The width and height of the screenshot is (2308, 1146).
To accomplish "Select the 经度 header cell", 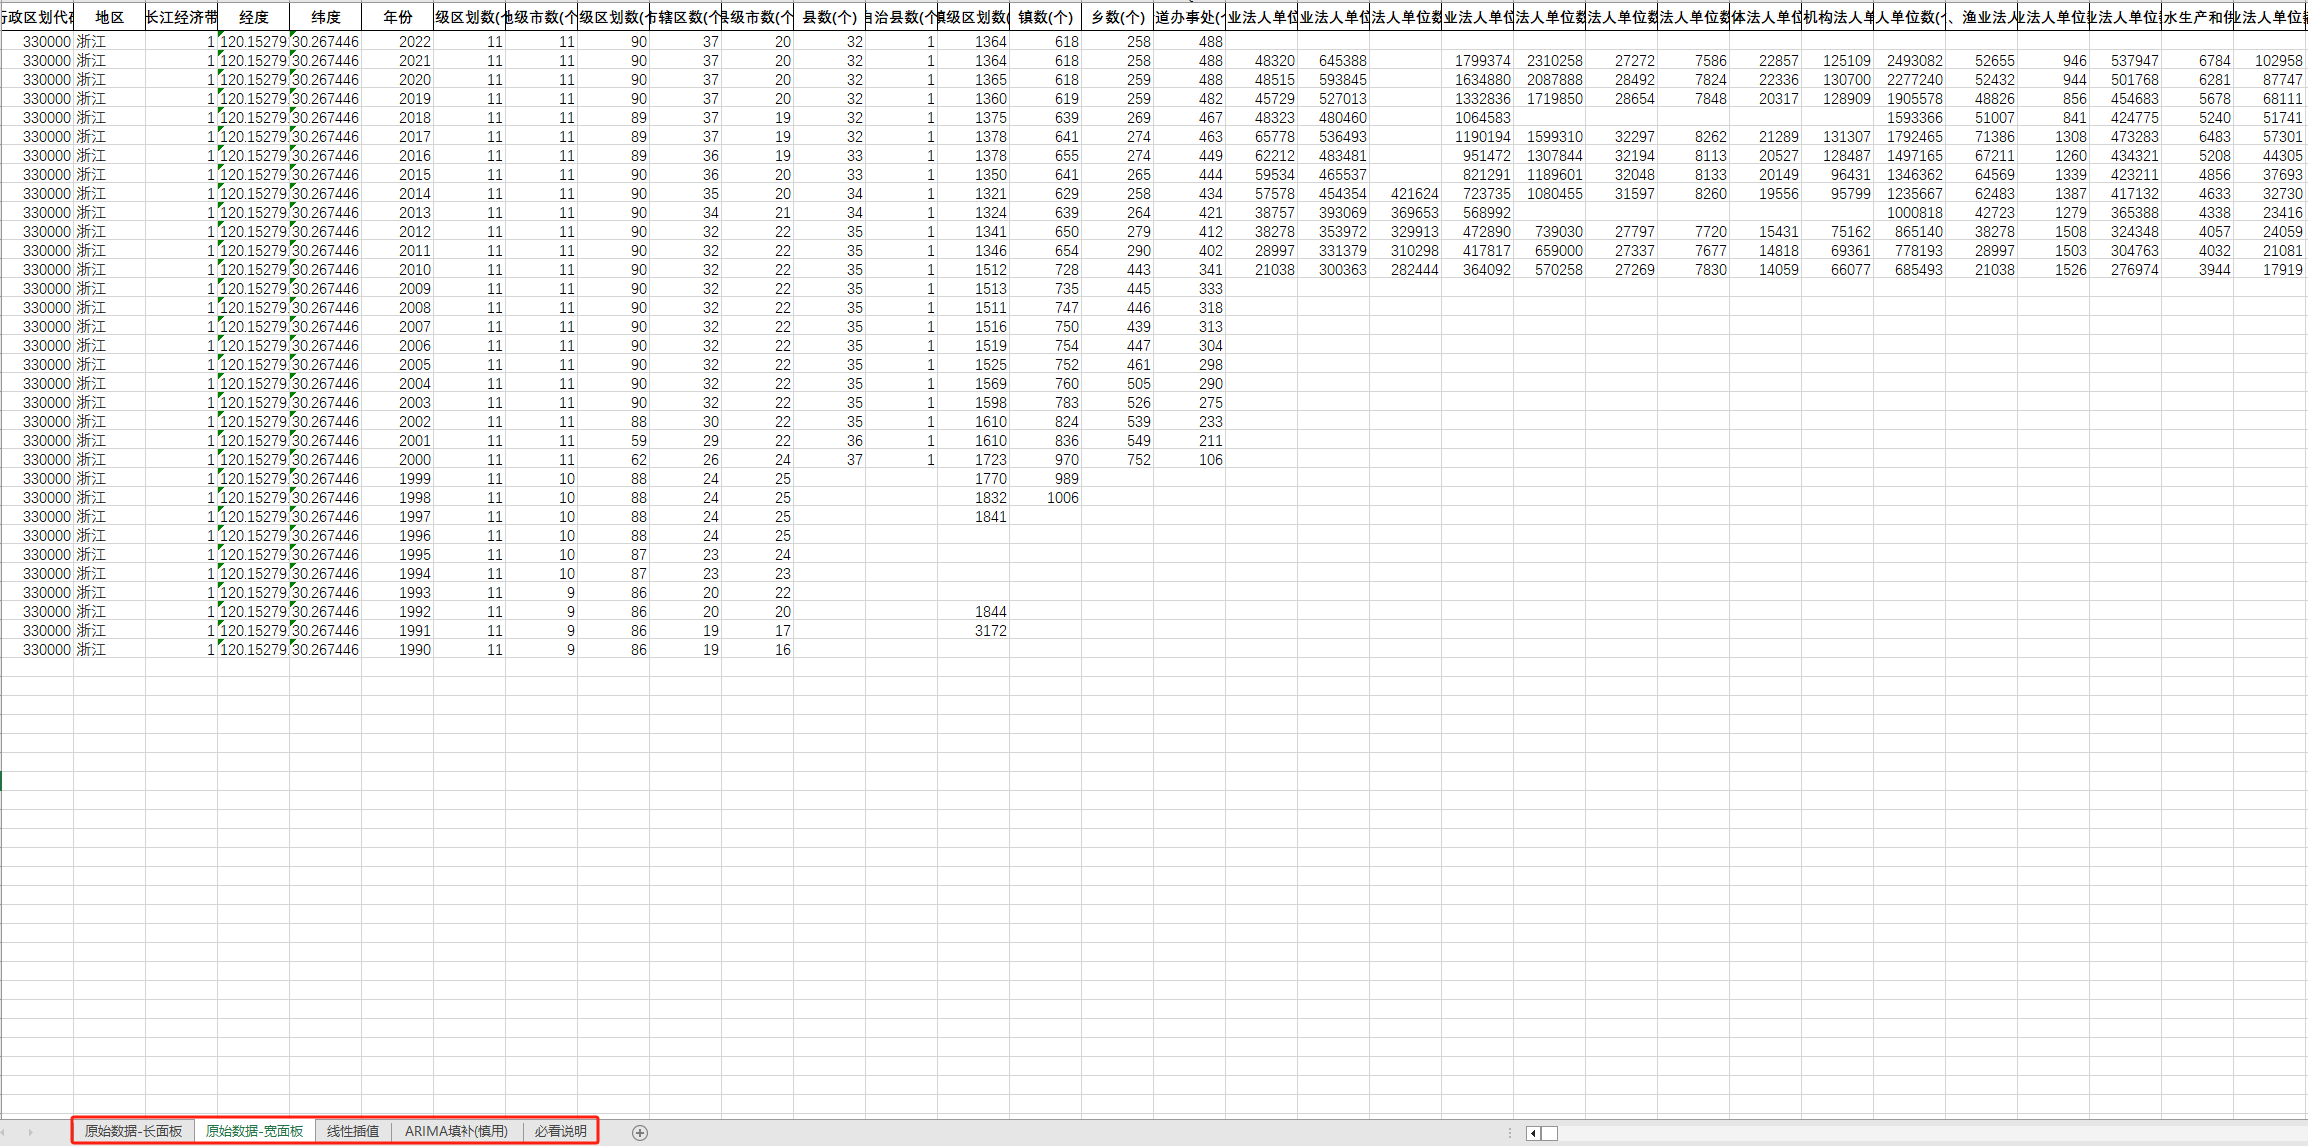I will click(x=253, y=17).
